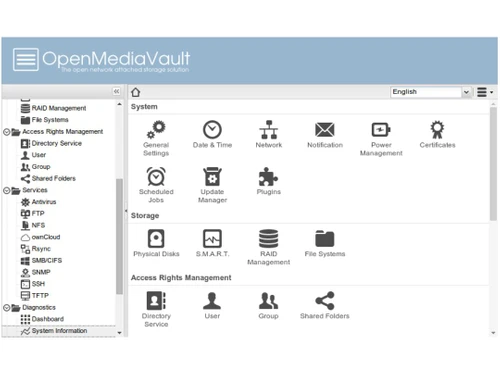500x375 pixels.
Task: Select FTP service in the sidebar
Action: 32,214
